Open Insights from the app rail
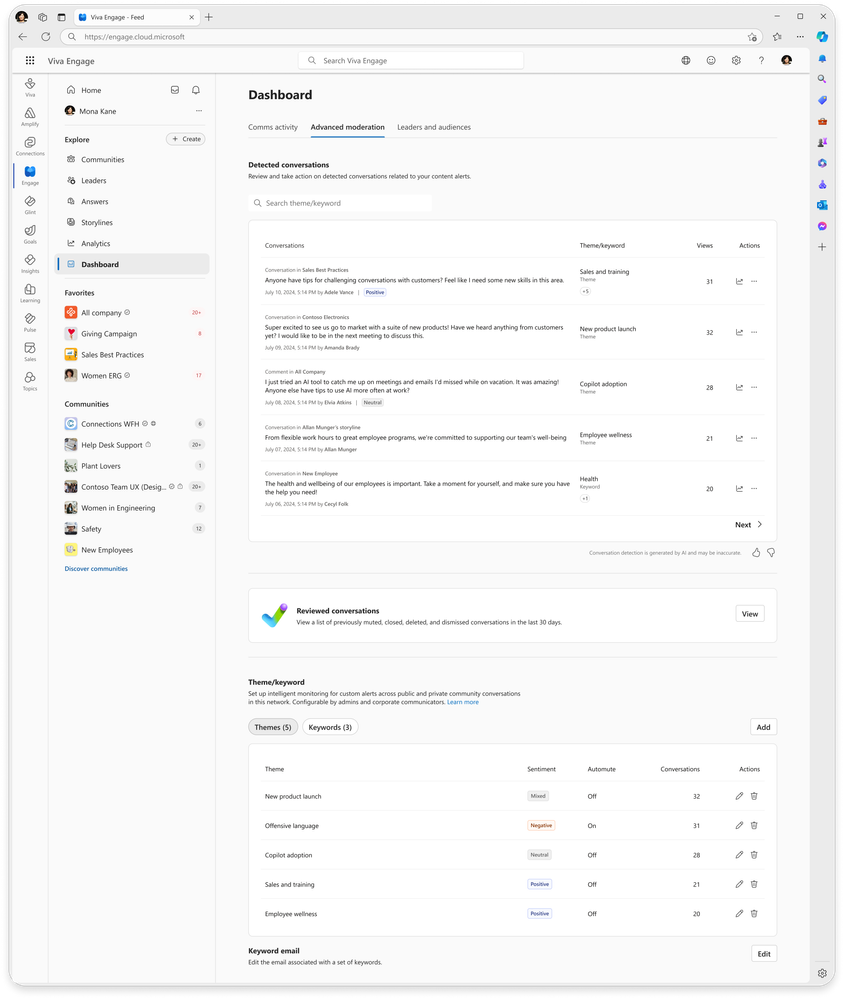The width and height of the screenshot is (844, 999). (30, 263)
